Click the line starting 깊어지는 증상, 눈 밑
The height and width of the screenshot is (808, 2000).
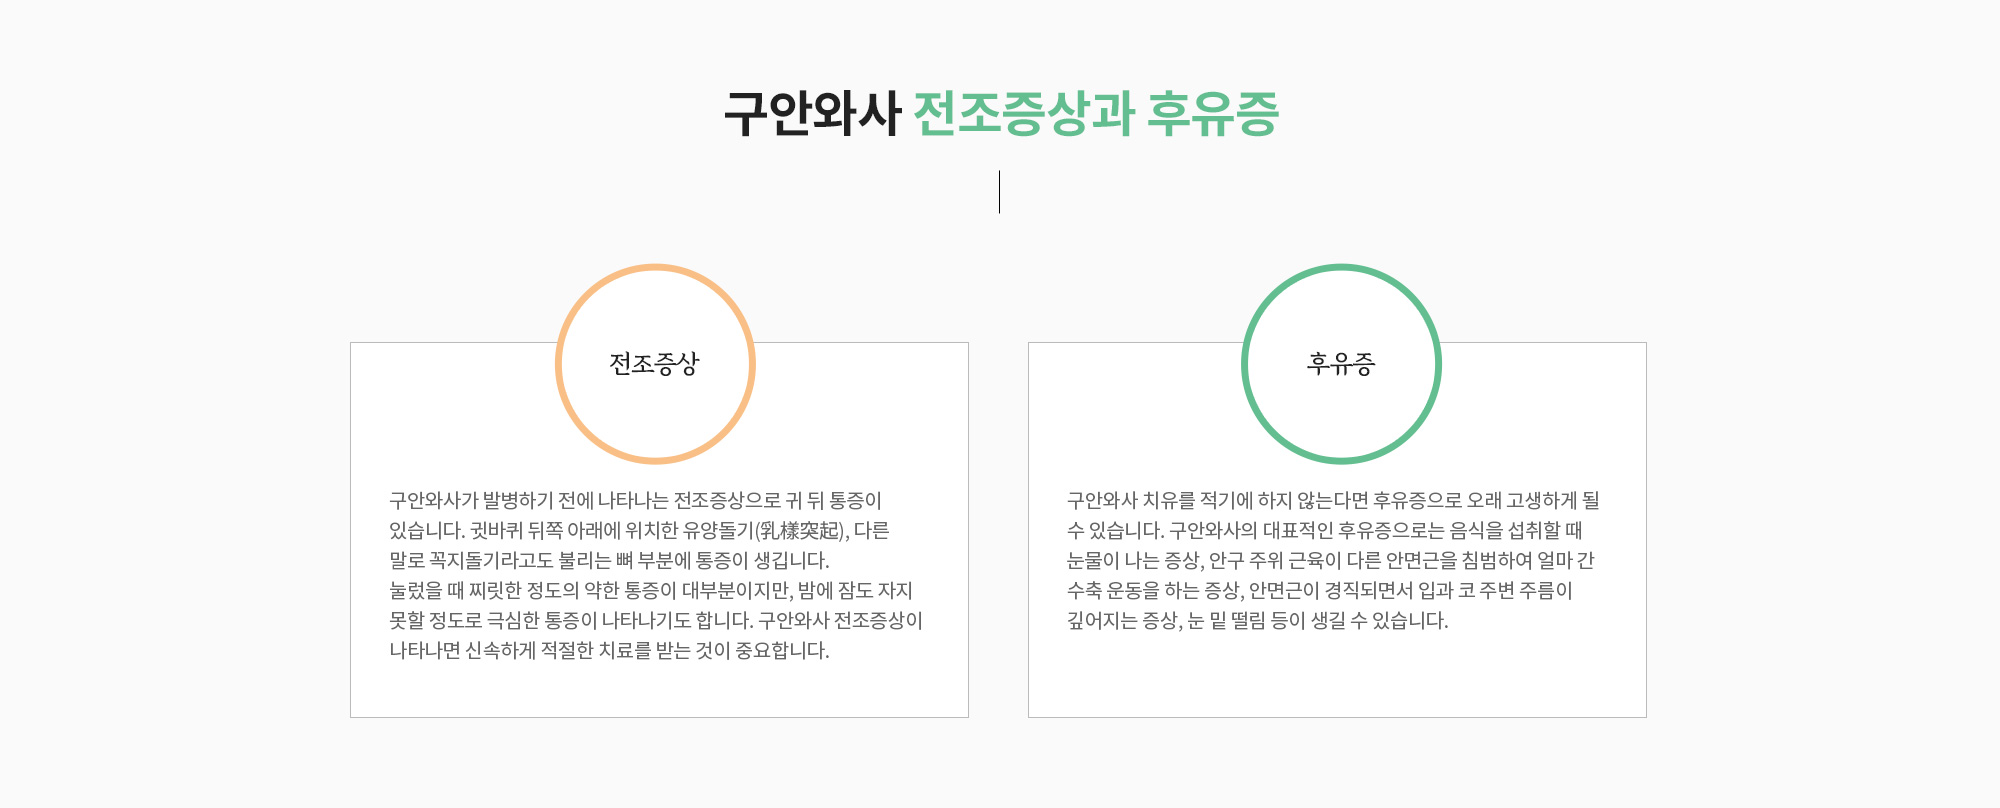1258,621
